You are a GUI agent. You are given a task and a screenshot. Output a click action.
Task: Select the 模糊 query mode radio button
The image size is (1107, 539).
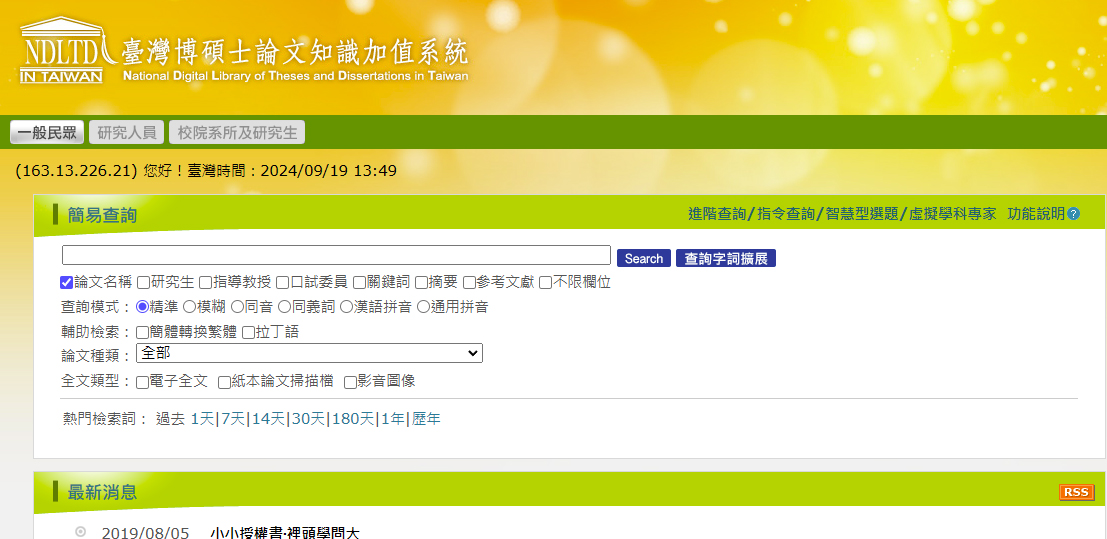(x=190, y=307)
